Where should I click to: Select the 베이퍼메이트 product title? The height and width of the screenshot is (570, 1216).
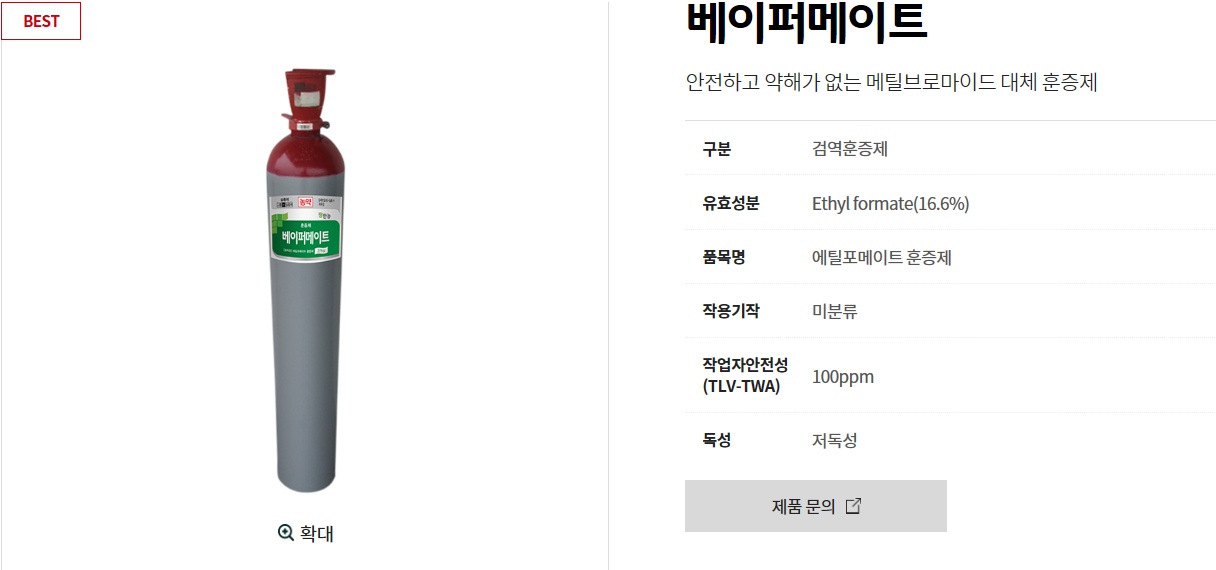coord(807,22)
